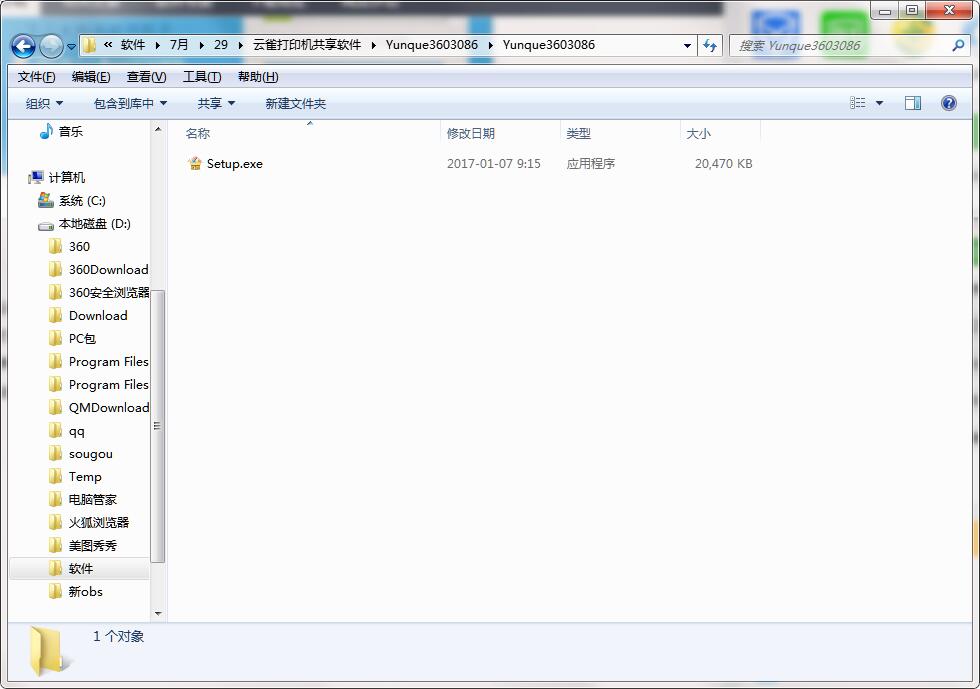Image resolution: width=980 pixels, height=689 pixels.
Task: Click the folder icon in the address bar
Action: point(89,45)
